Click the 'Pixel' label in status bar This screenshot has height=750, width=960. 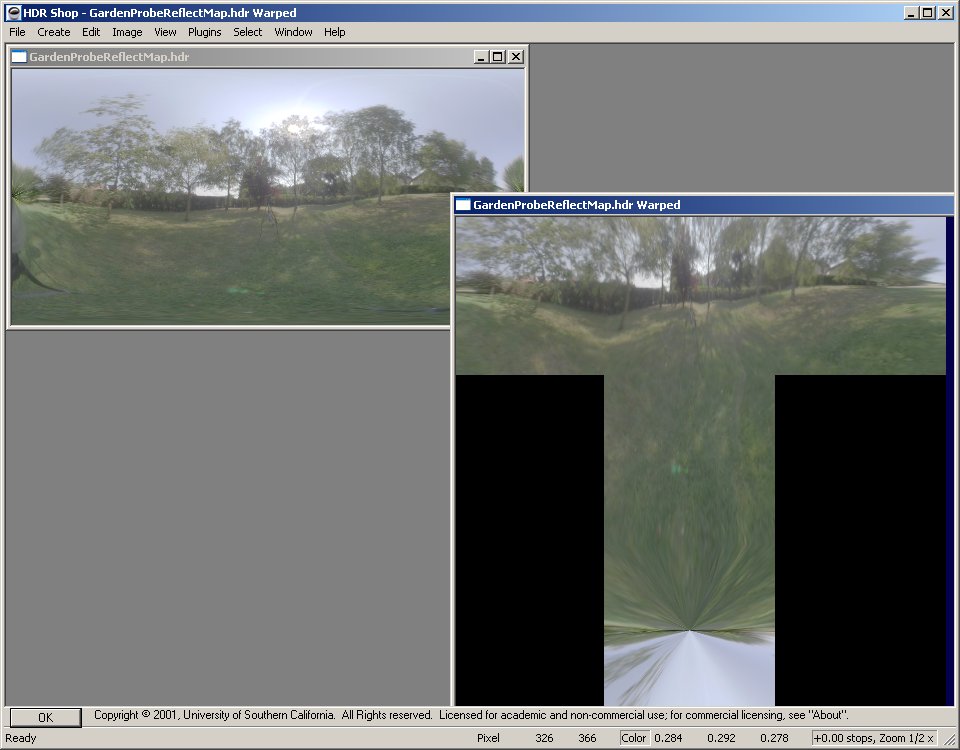[x=488, y=738]
